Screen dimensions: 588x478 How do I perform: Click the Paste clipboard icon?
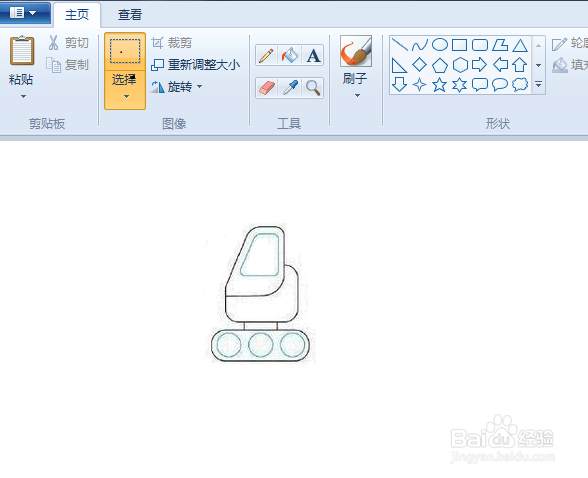pyautogui.click(x=22, y=50)
